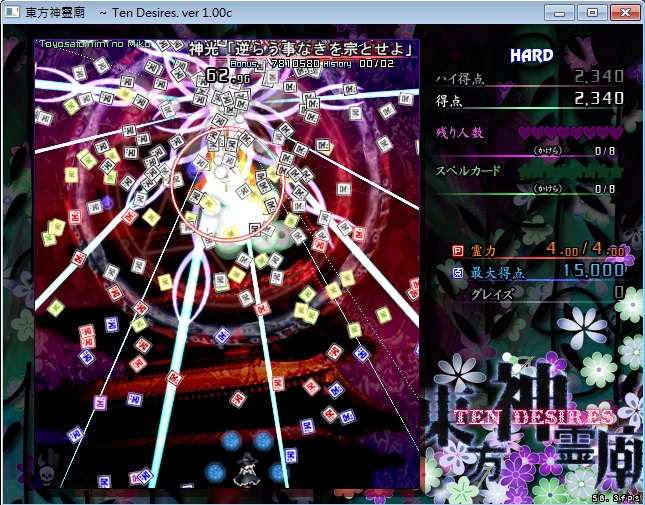Click the glowing white boss inside the red circle
The width and height of the screenshot is (645, 505).
(227, 184)
